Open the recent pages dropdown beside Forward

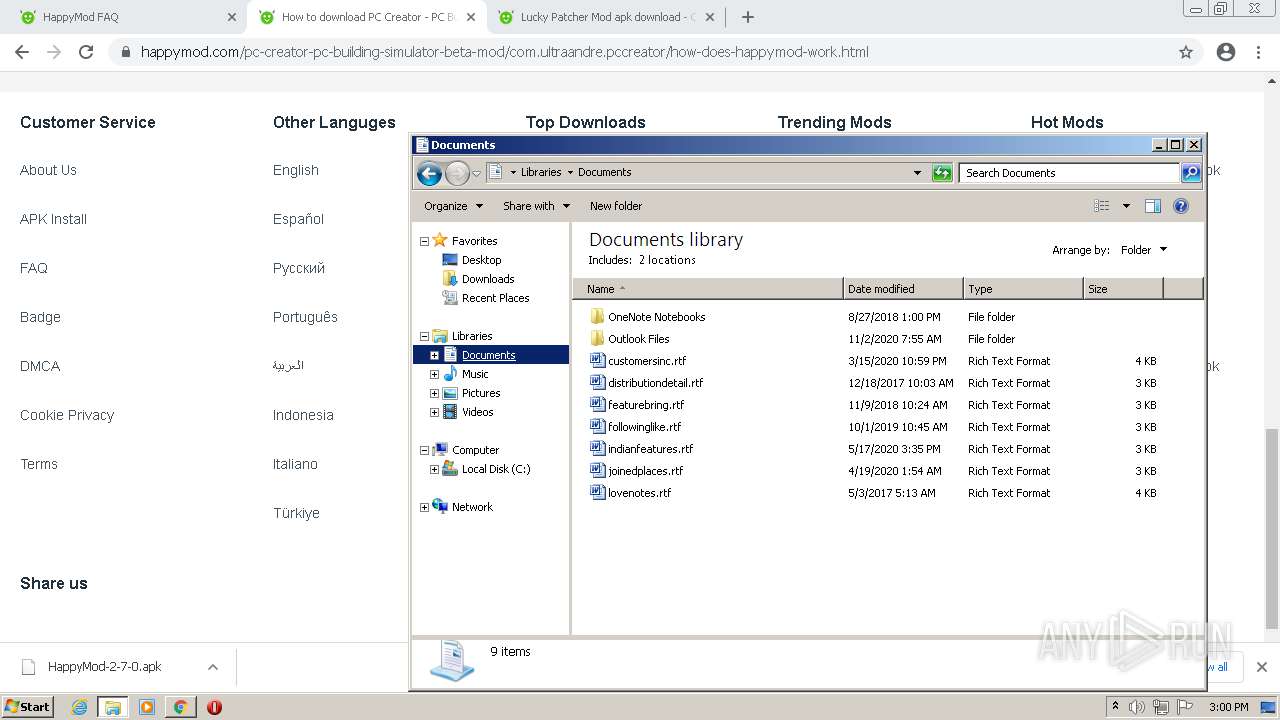477,173
